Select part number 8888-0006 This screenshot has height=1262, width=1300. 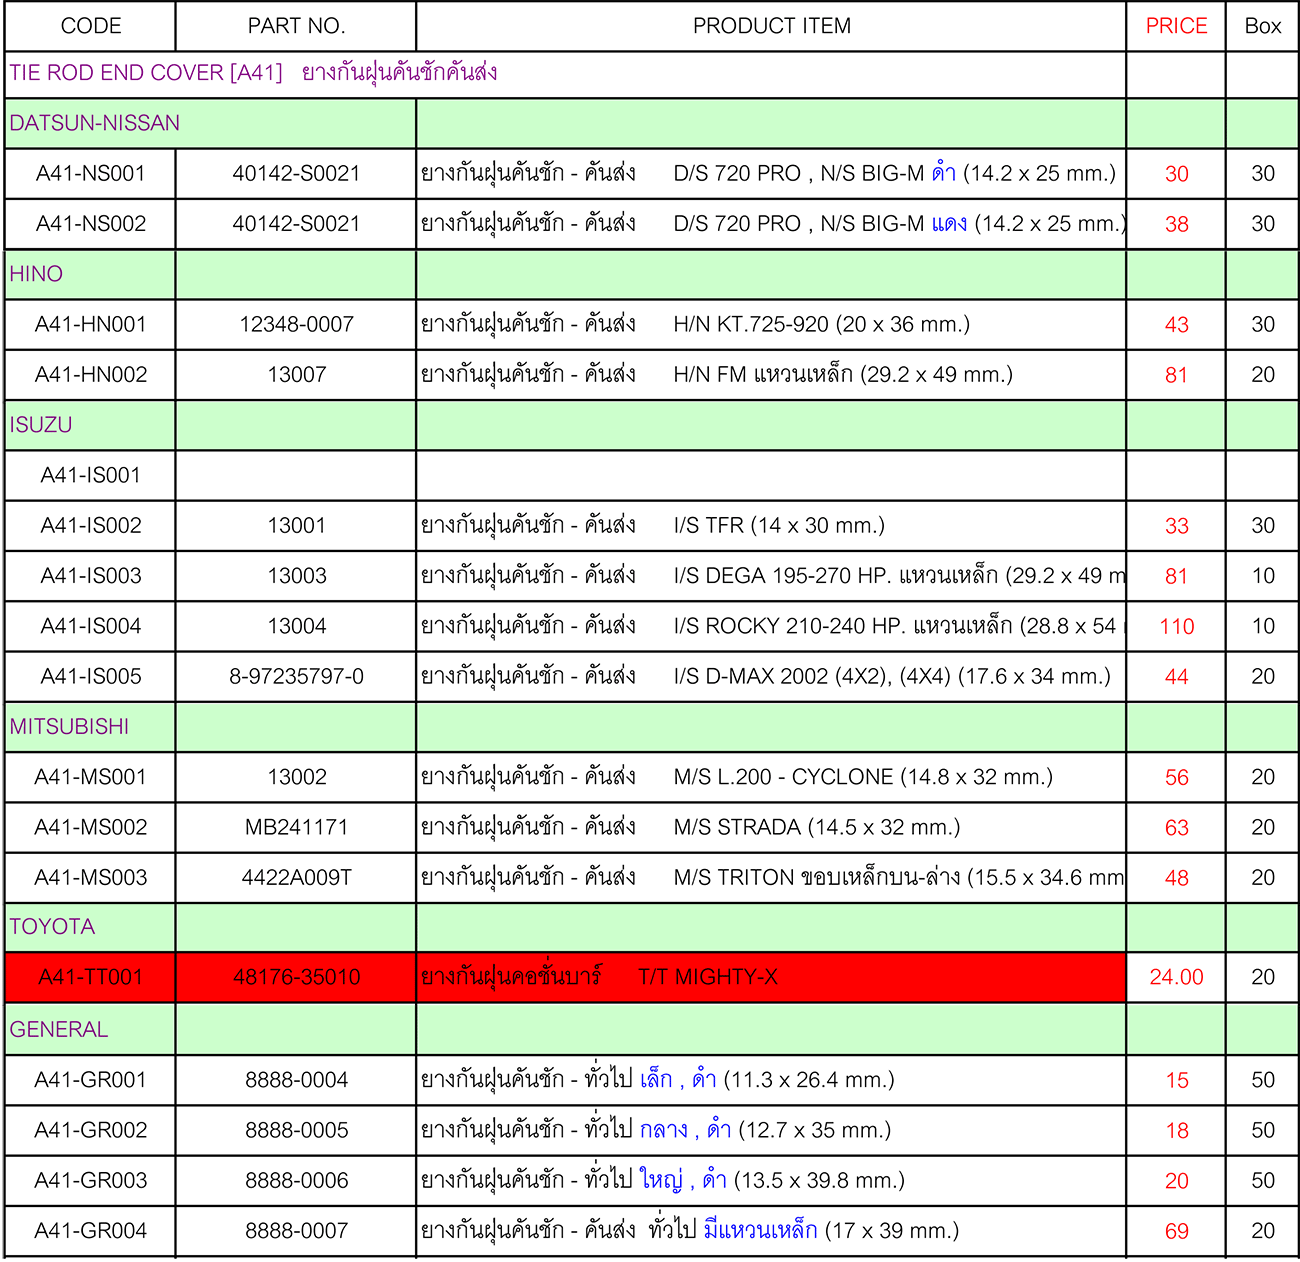[297, 1180]
